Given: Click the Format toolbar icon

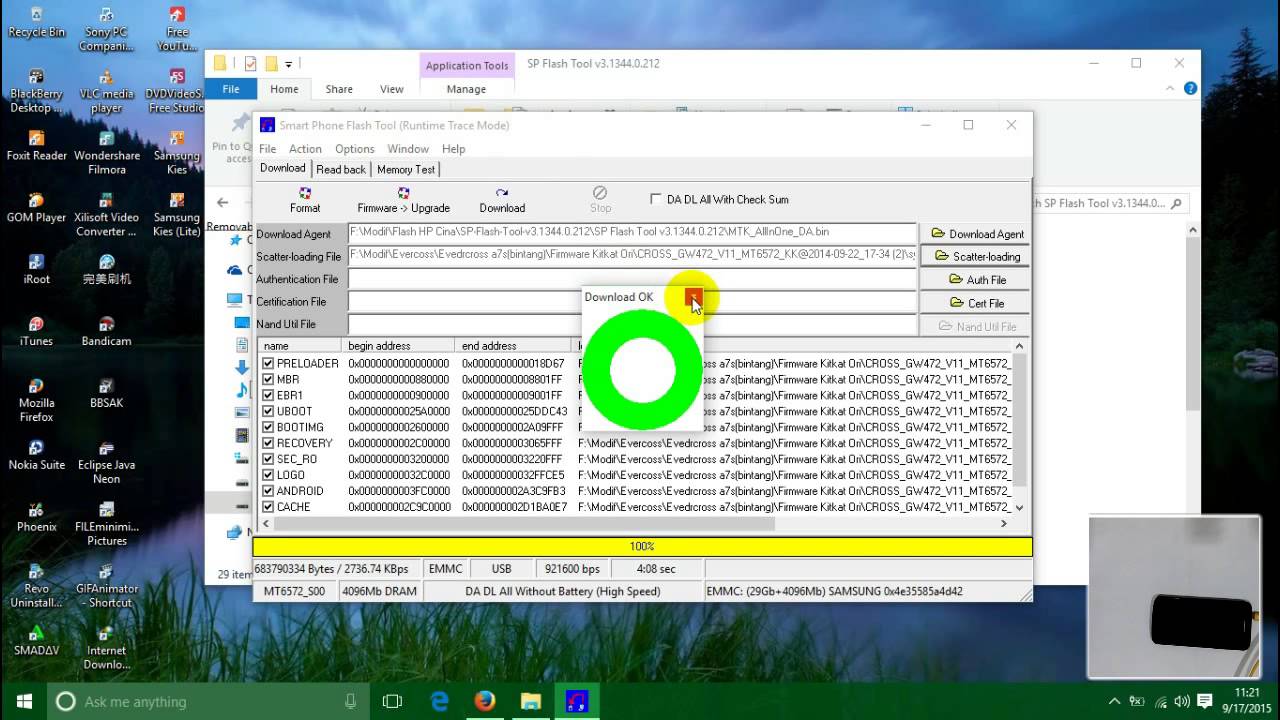Looking at the screenshot, I should pos(305,199).
